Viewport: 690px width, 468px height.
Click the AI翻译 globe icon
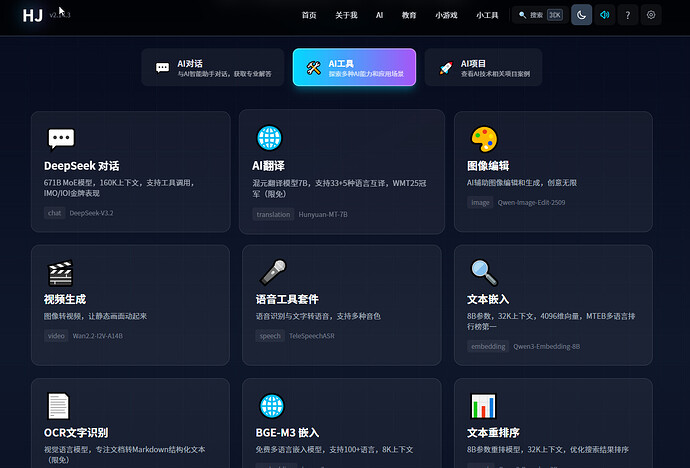tap(269, 137)
